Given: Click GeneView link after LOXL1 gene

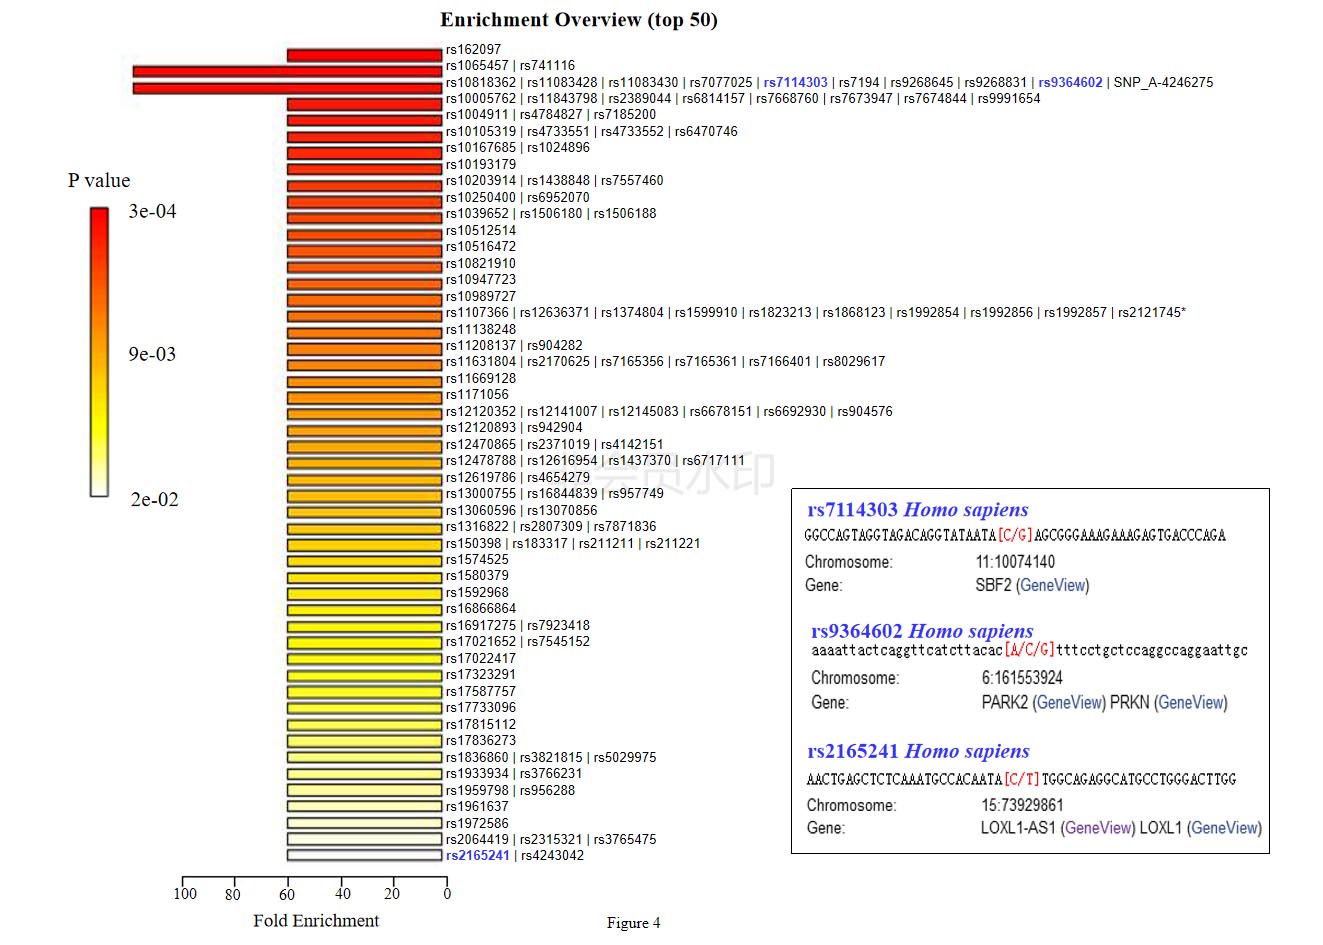Looking at the screenshot, I should (1225, 827).
